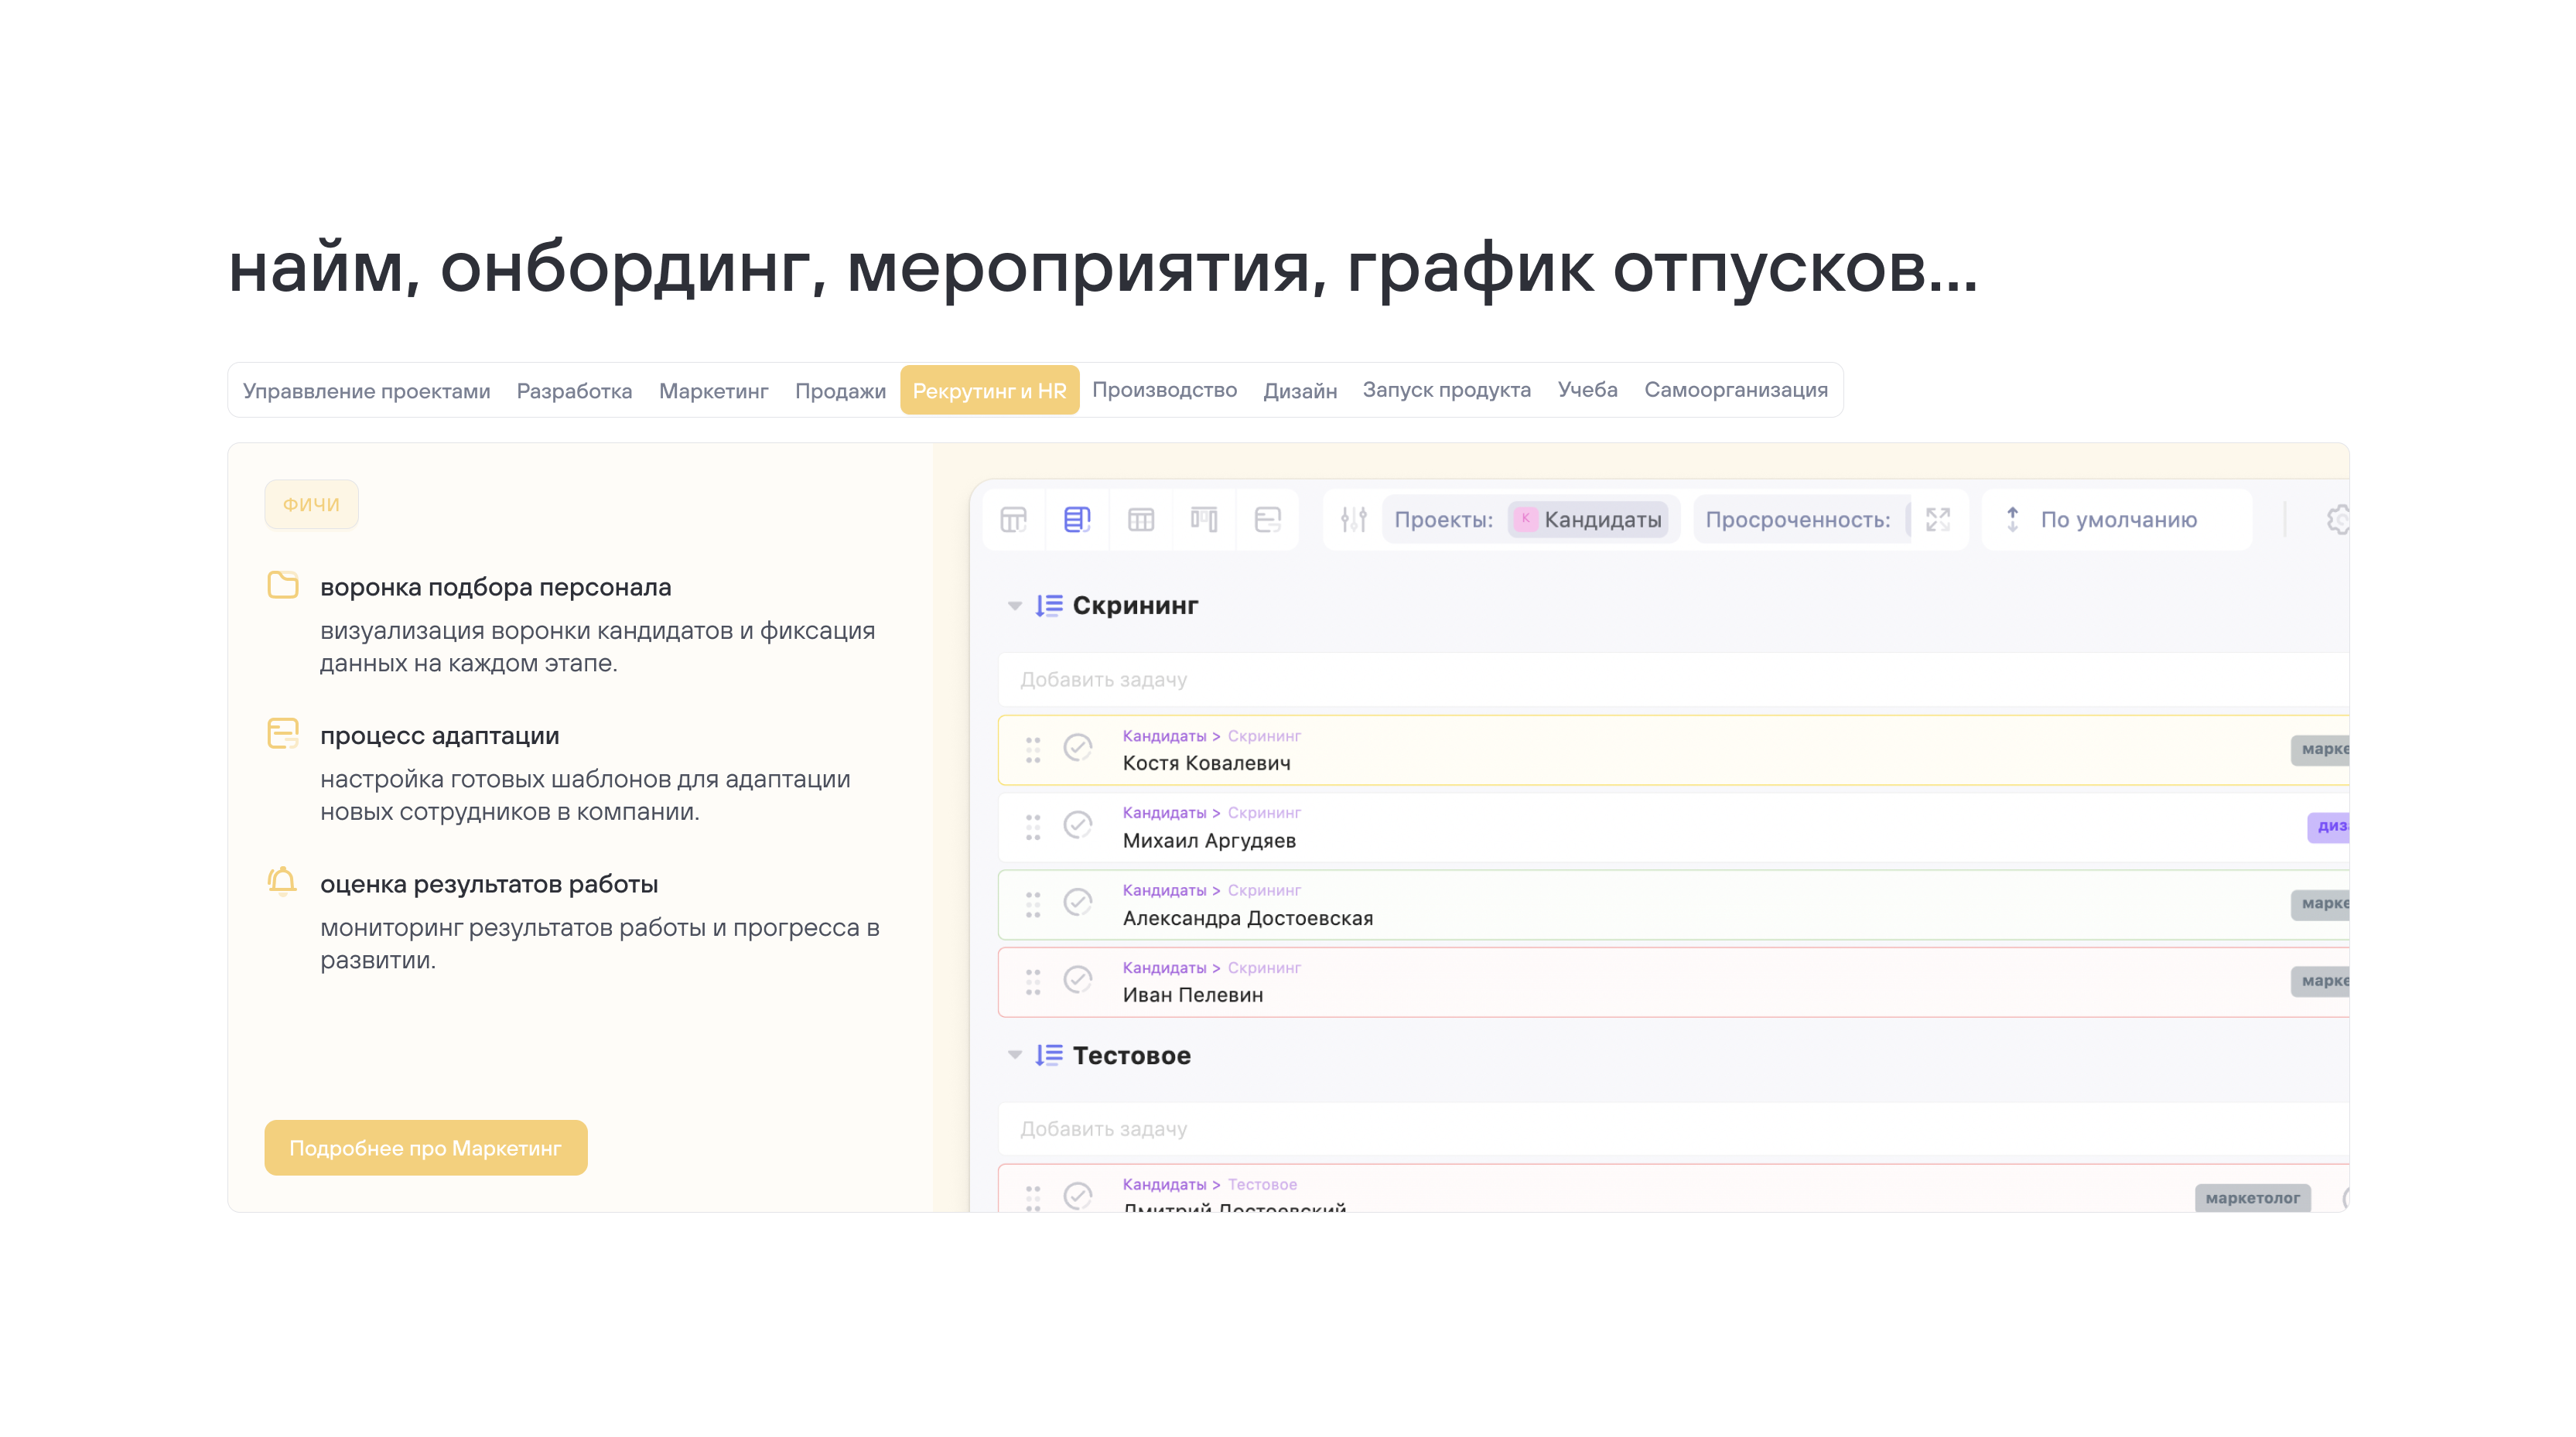Click Подробнее про Маркетинг button
This screenshot has height=1437, width=2576.
pos(425,1148)
